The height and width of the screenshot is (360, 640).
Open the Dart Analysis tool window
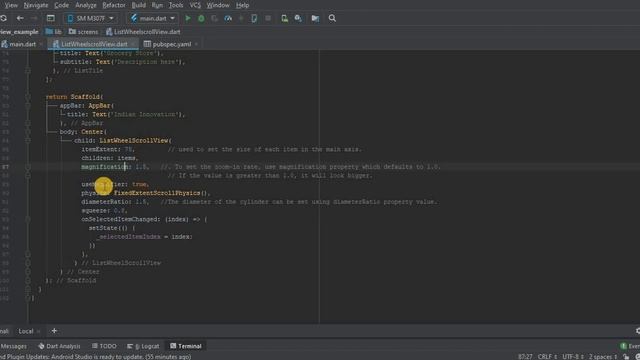[x=59, y=346]
